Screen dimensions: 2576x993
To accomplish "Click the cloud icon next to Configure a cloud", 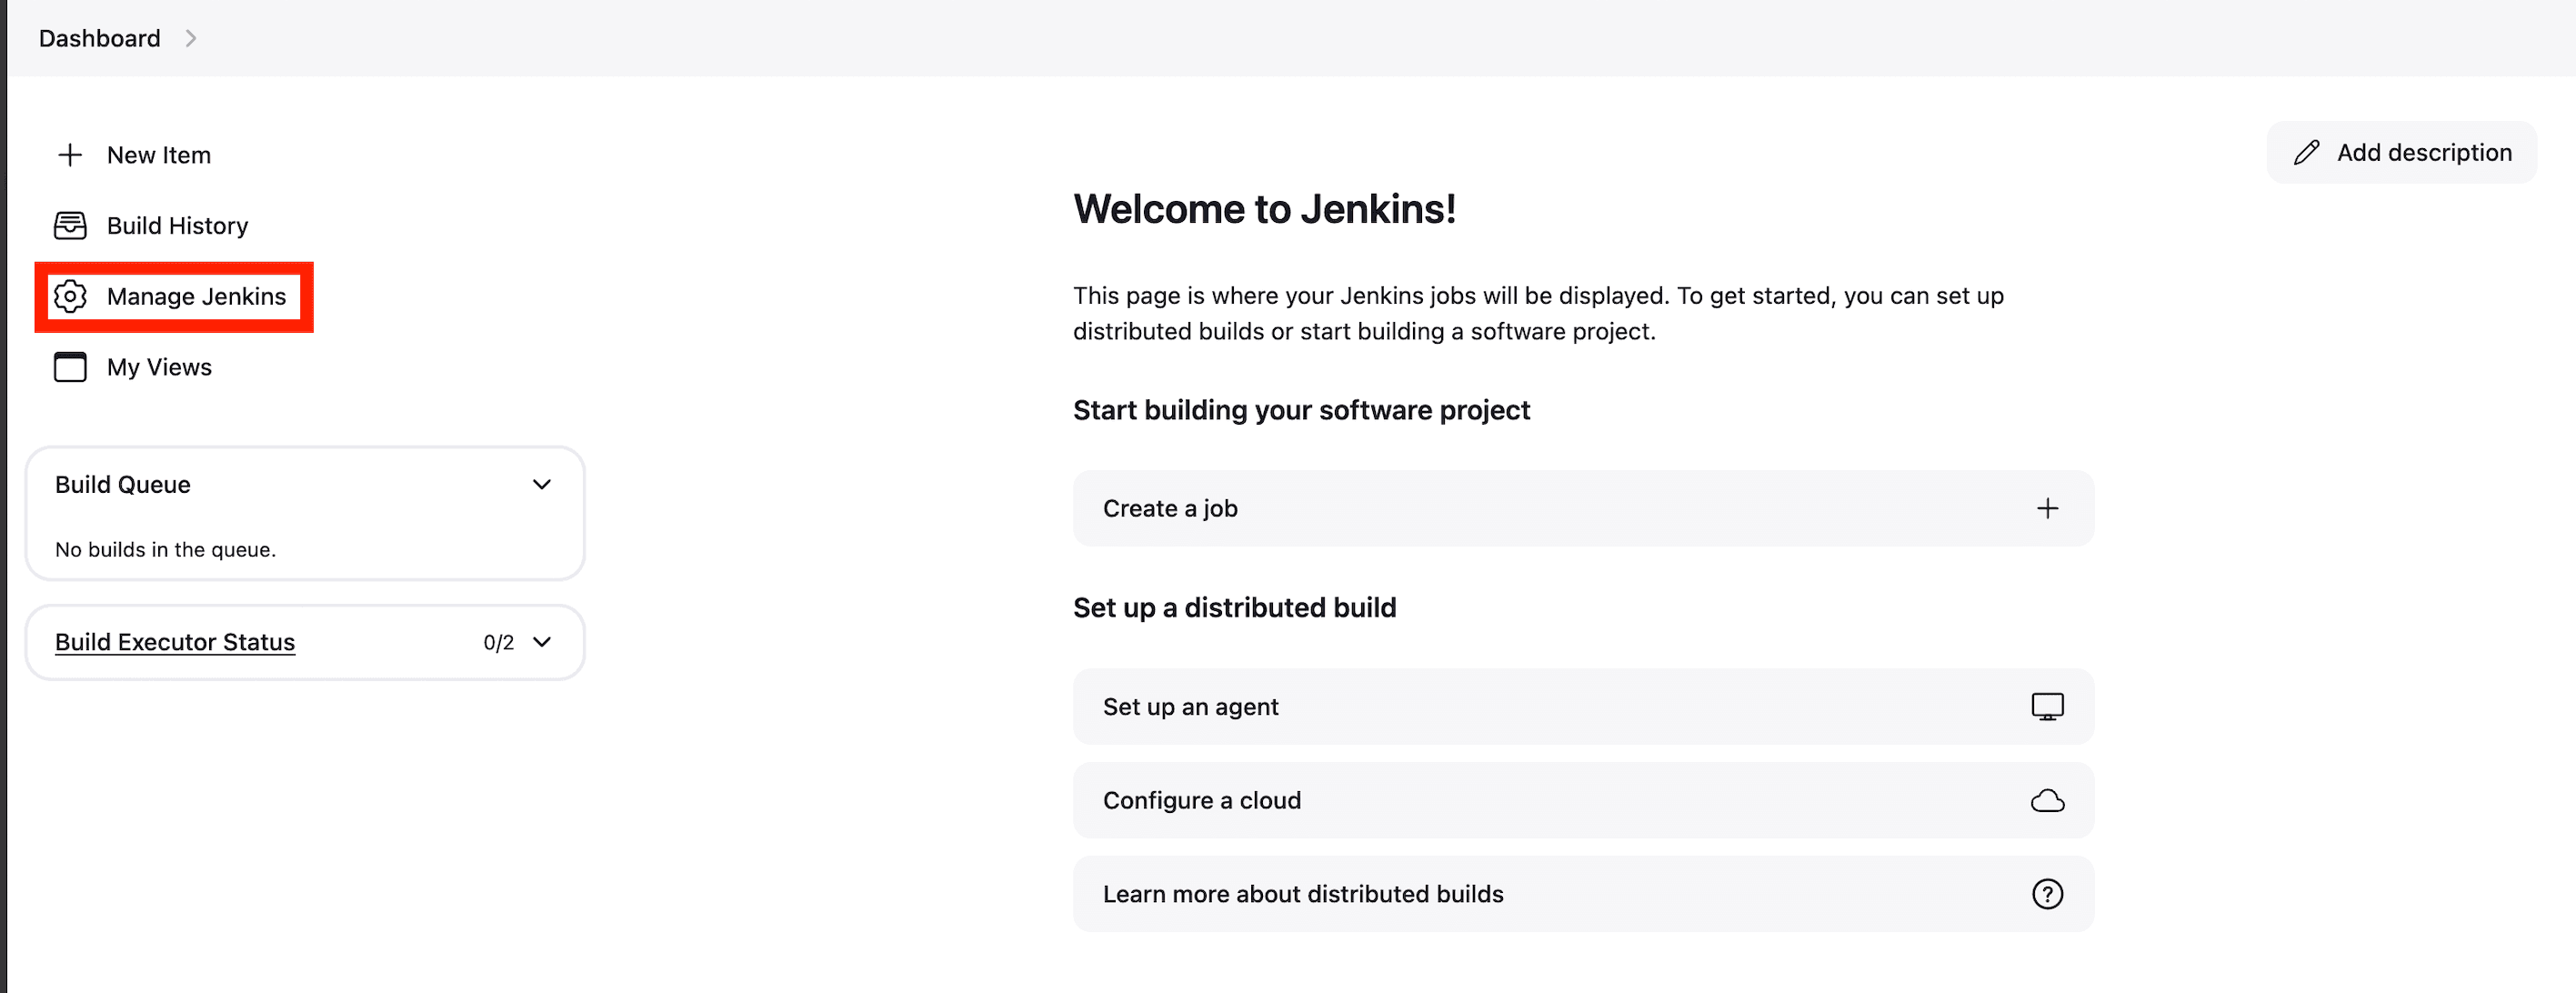I will (2047, 800).
